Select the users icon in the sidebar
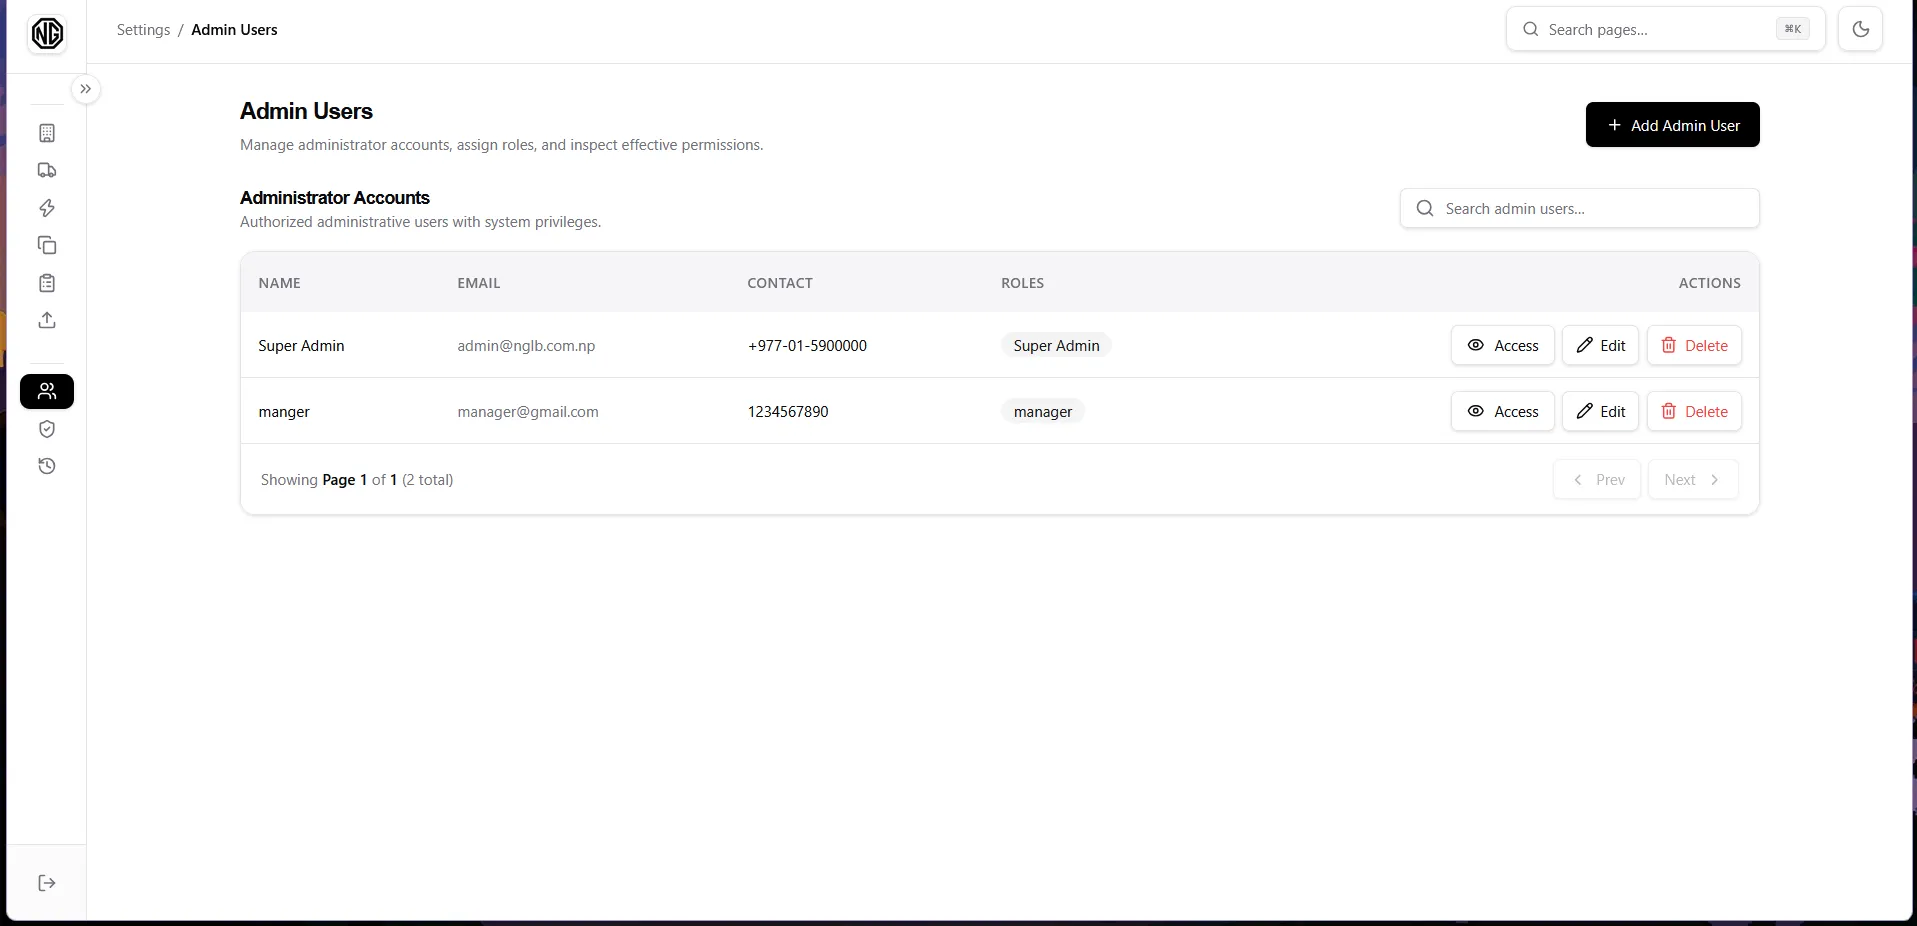 tap(47, 391)
